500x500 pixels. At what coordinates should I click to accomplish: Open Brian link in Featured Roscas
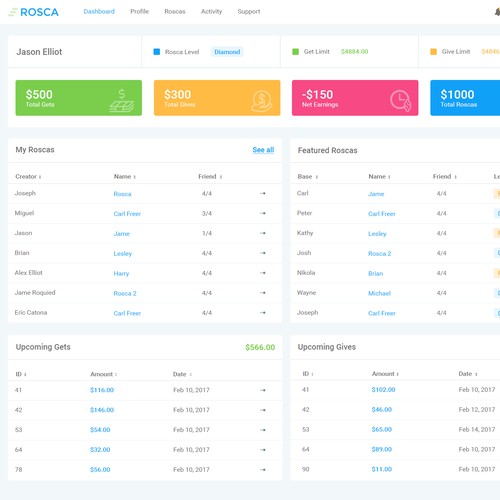coord(375,274)
